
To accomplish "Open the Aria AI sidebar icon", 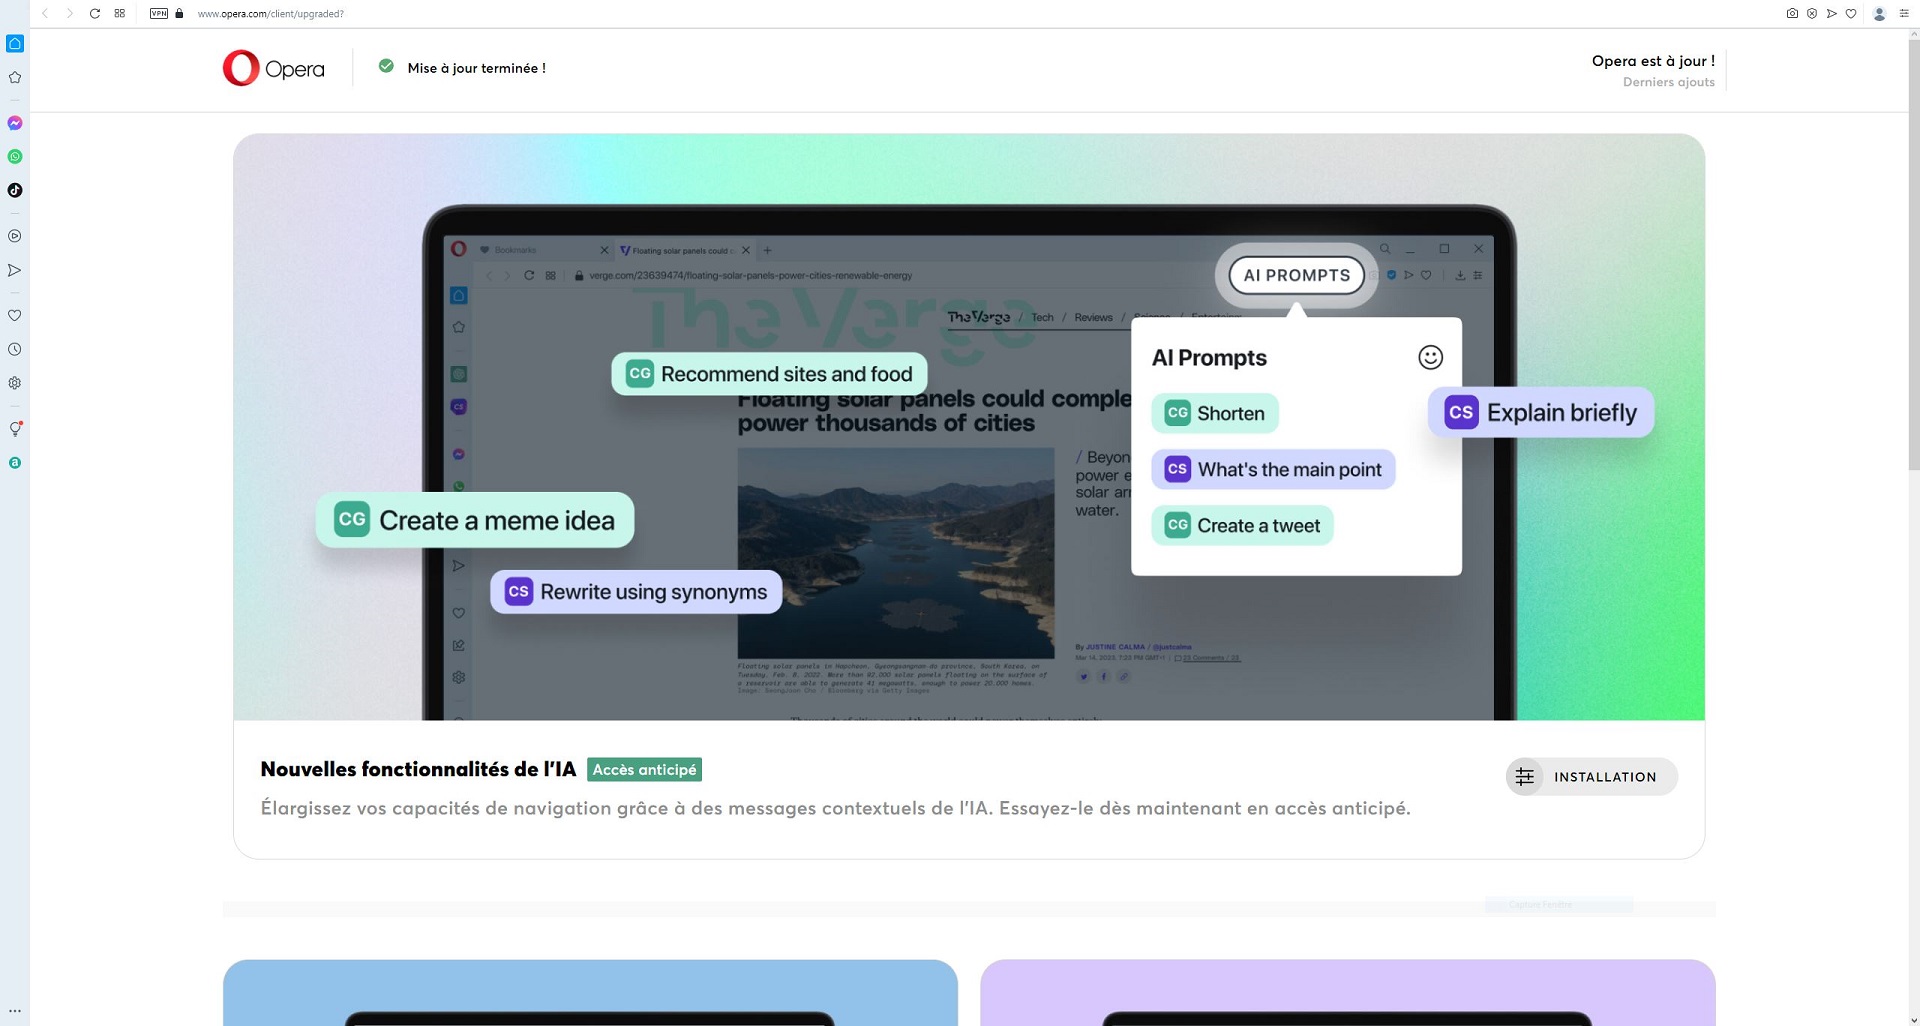I will [15, 463].
